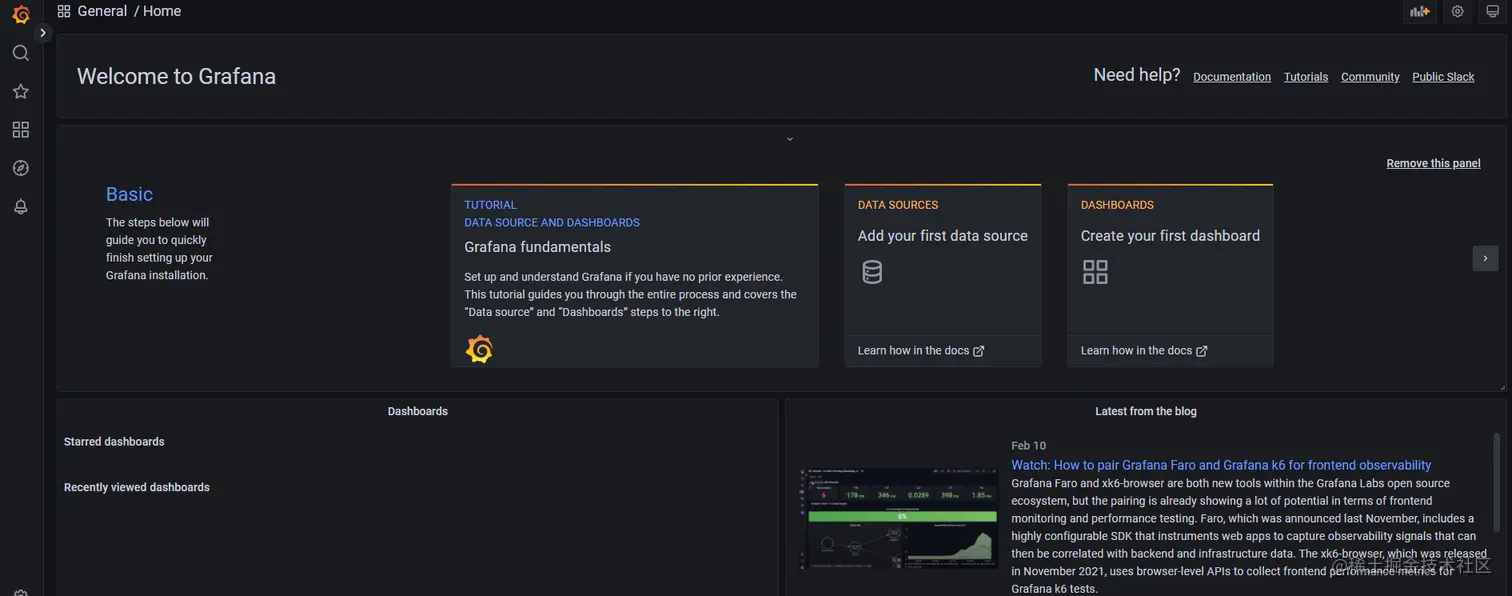Click the Grafana logo home icon
Viewport: 1512px width, 596px height.
point(21,14)
